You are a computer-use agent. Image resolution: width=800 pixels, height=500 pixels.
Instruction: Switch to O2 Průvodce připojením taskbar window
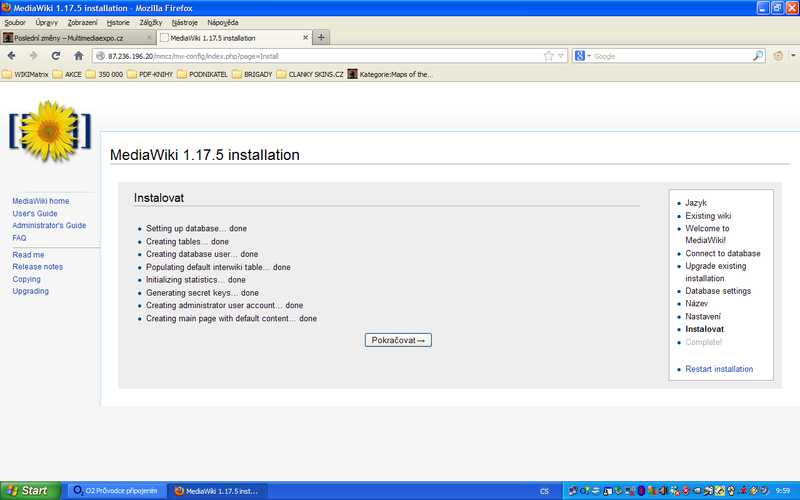point(116,491)
